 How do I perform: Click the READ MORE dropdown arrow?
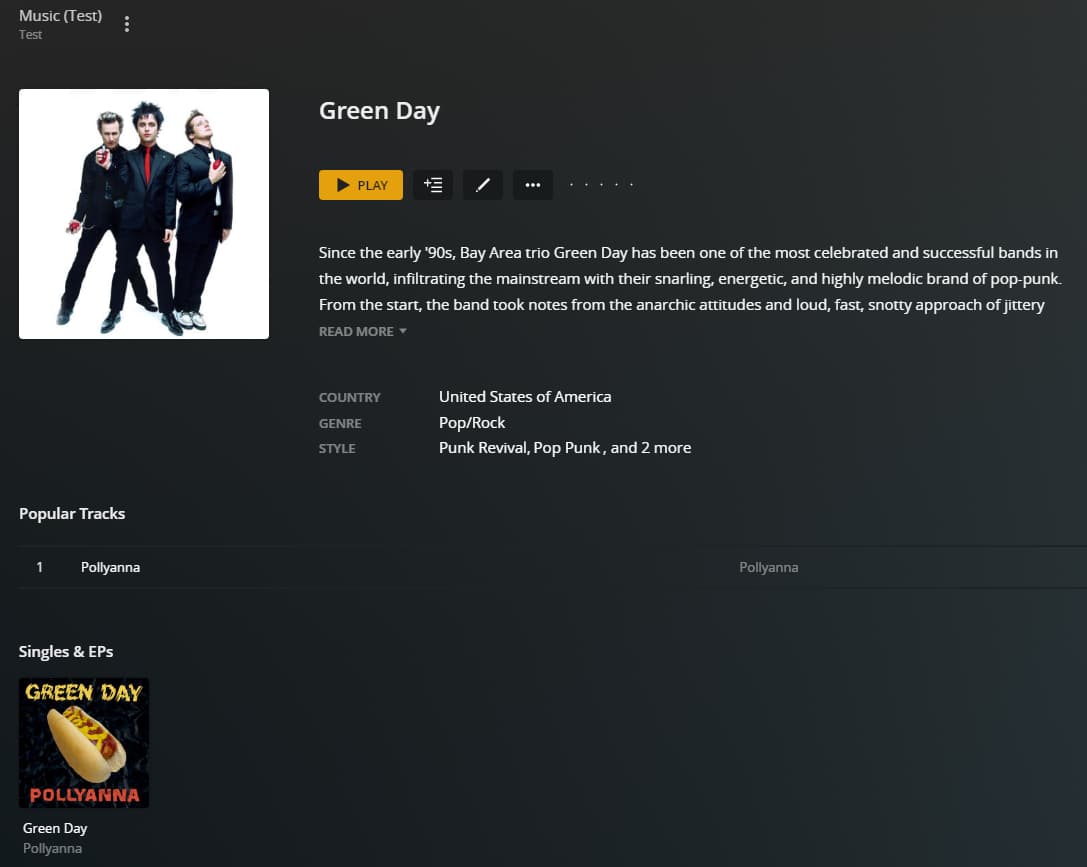[x=403, y=331]
